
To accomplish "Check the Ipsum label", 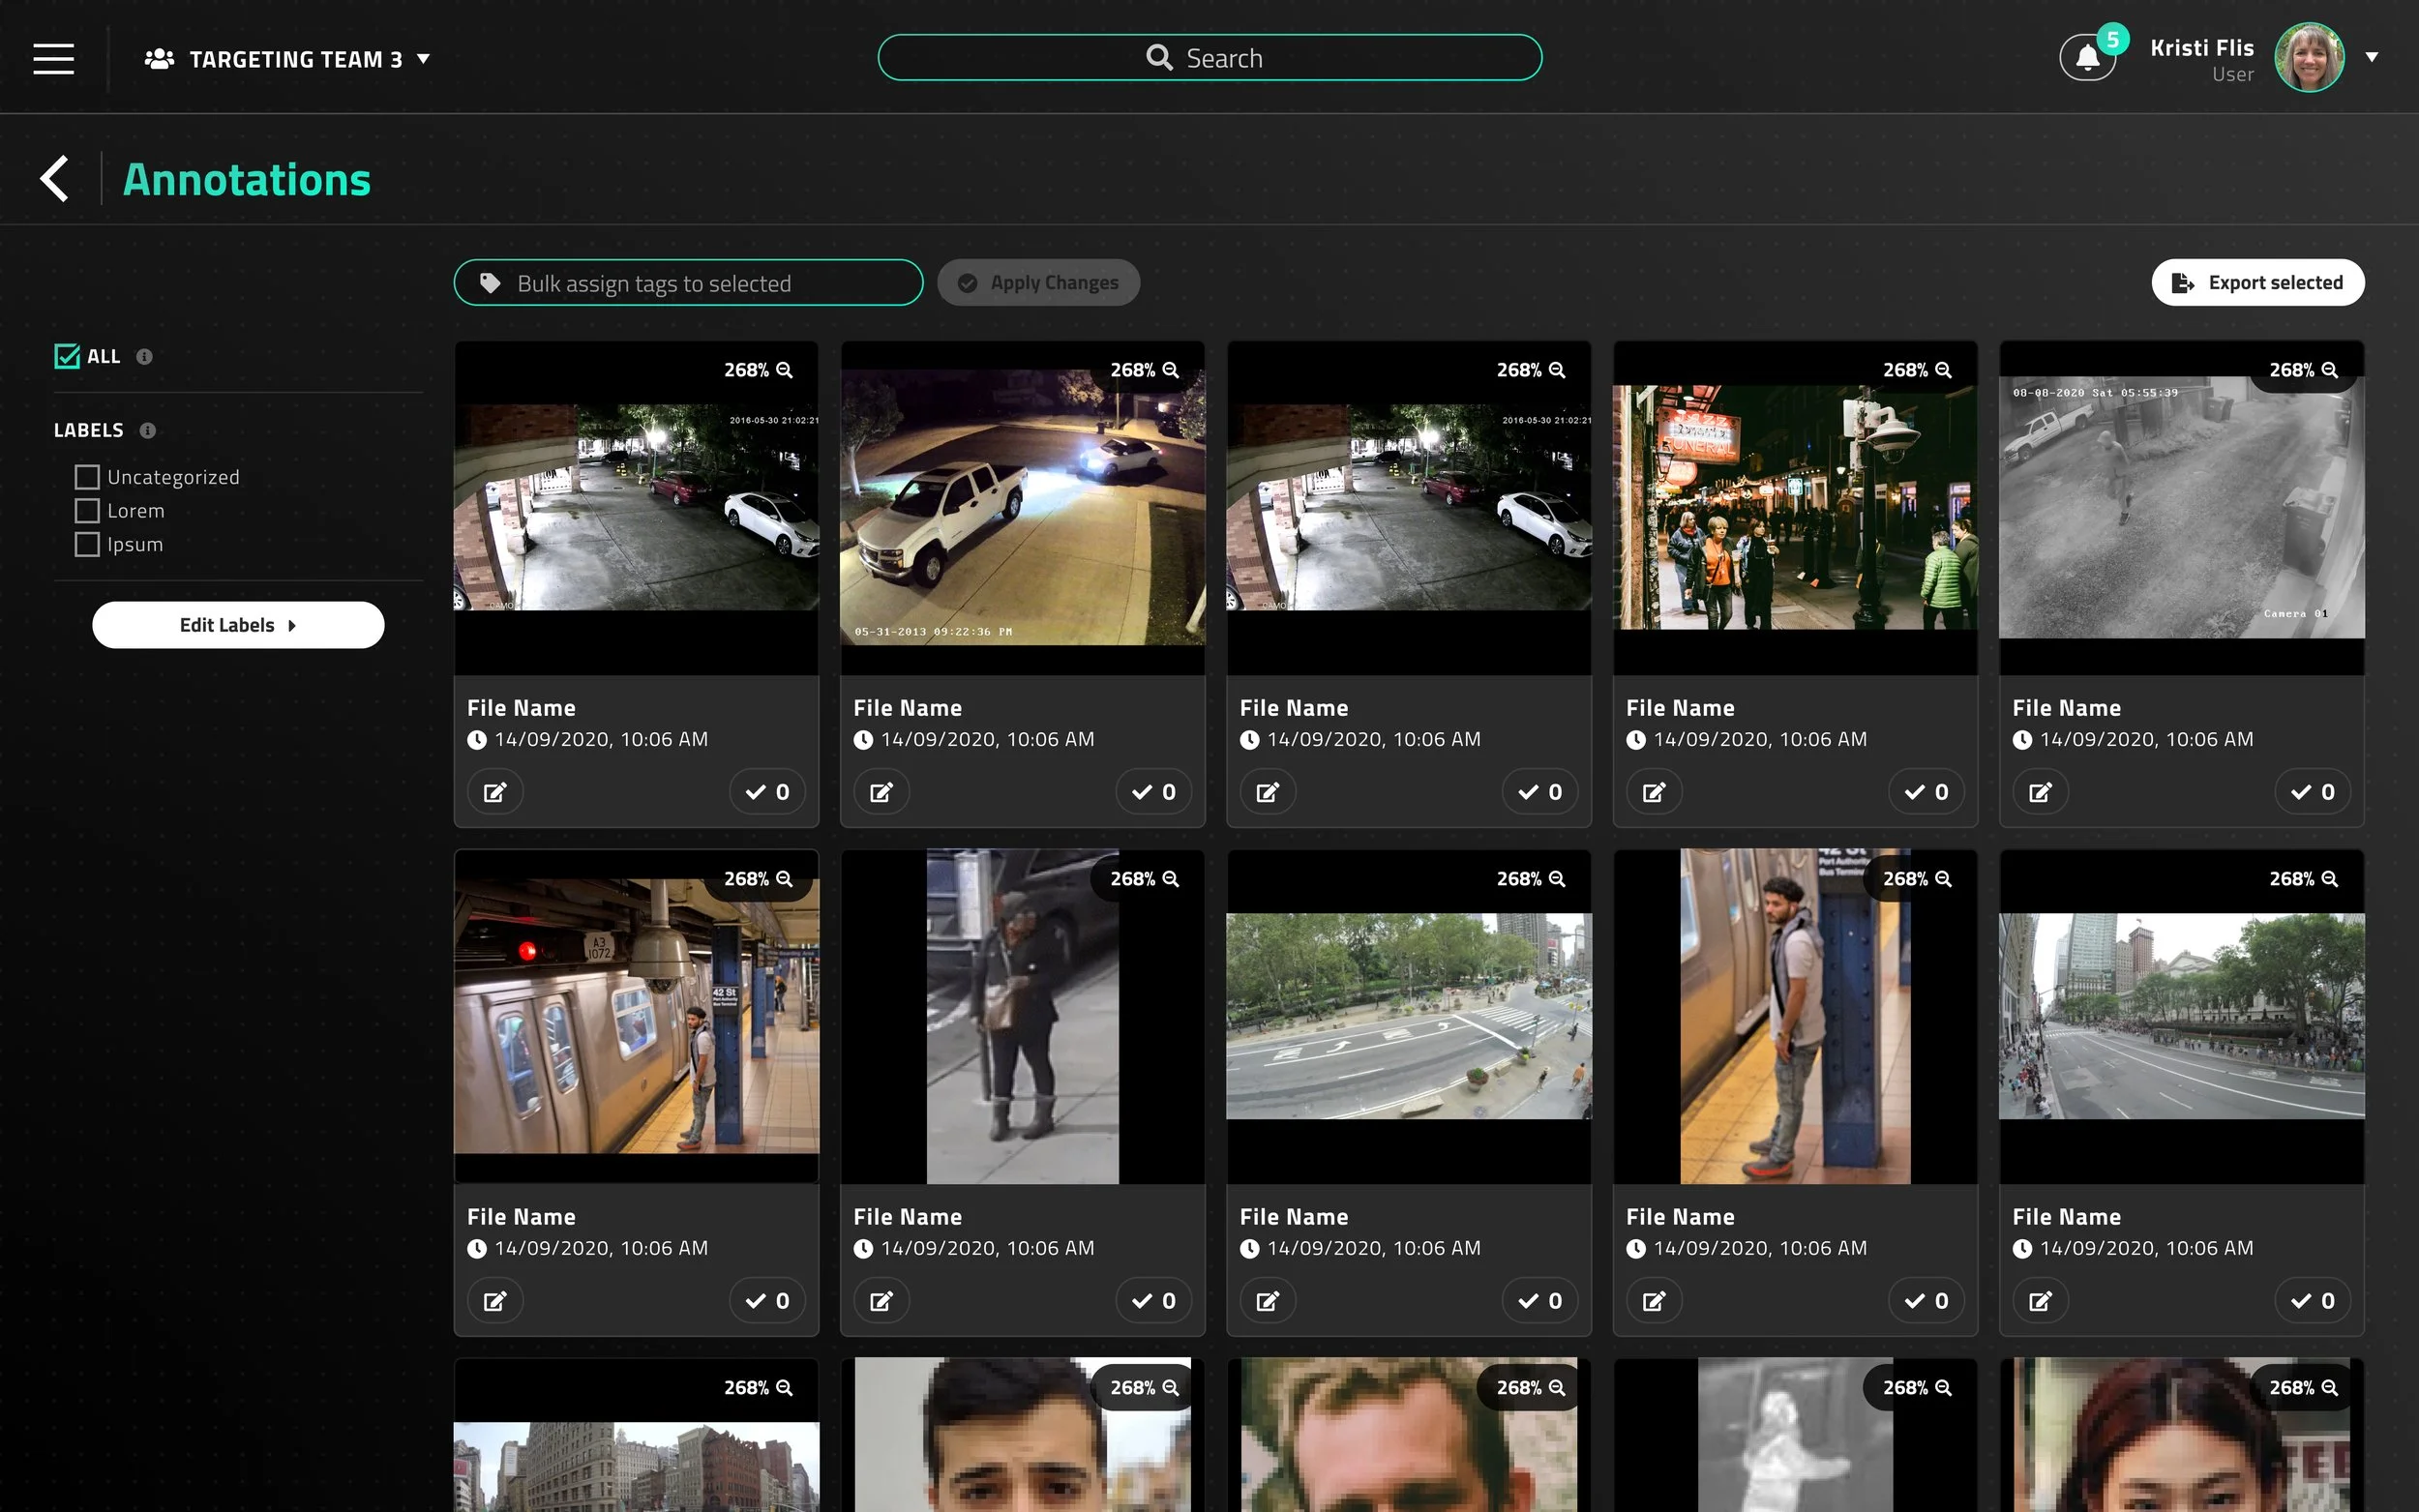I will coord(87,545).
